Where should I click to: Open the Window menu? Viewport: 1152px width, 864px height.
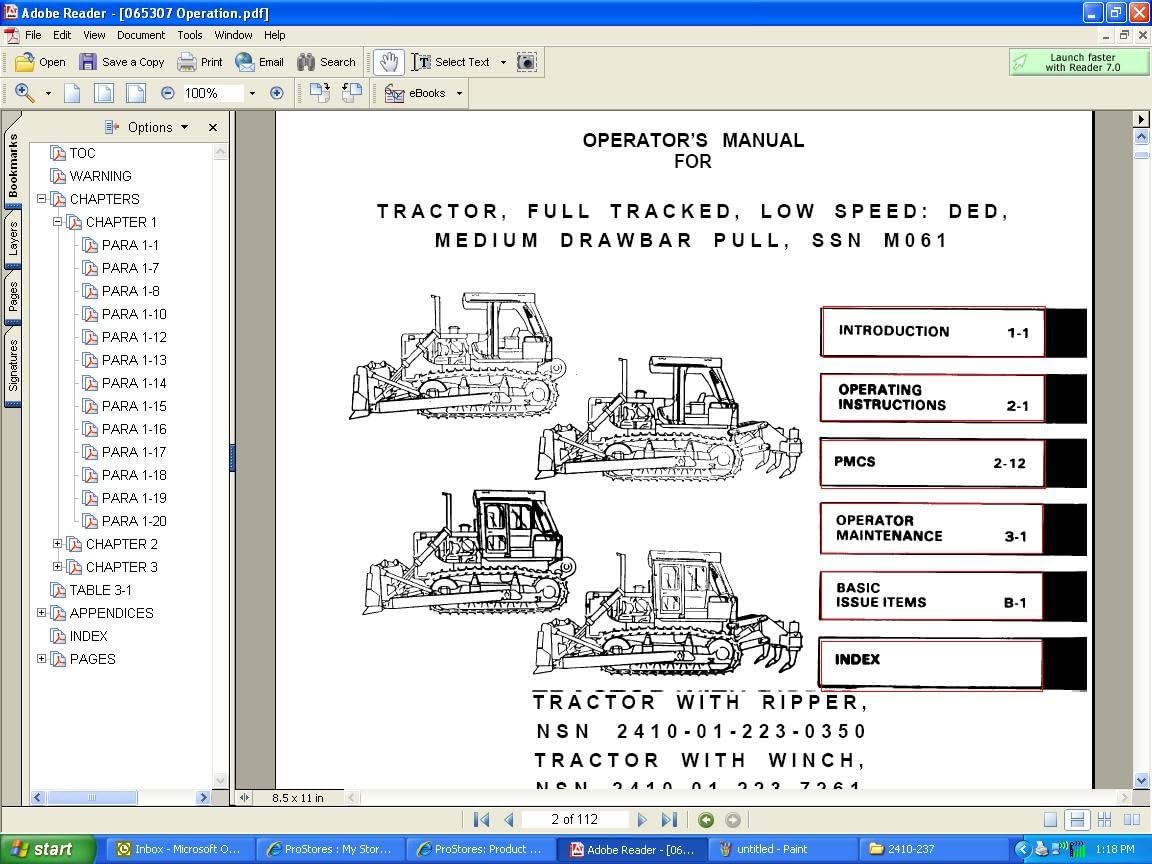[x=233, y=35]
